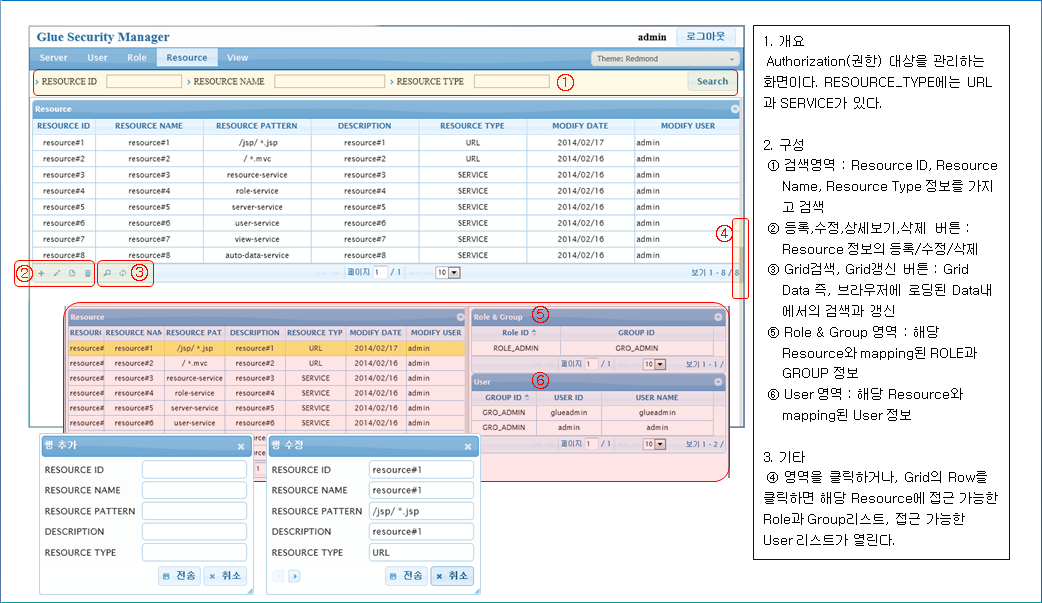The height and width of the screenshot is (603, 1042).
Task: Refresh the grid with reload icon
Action: click(123, 273)
